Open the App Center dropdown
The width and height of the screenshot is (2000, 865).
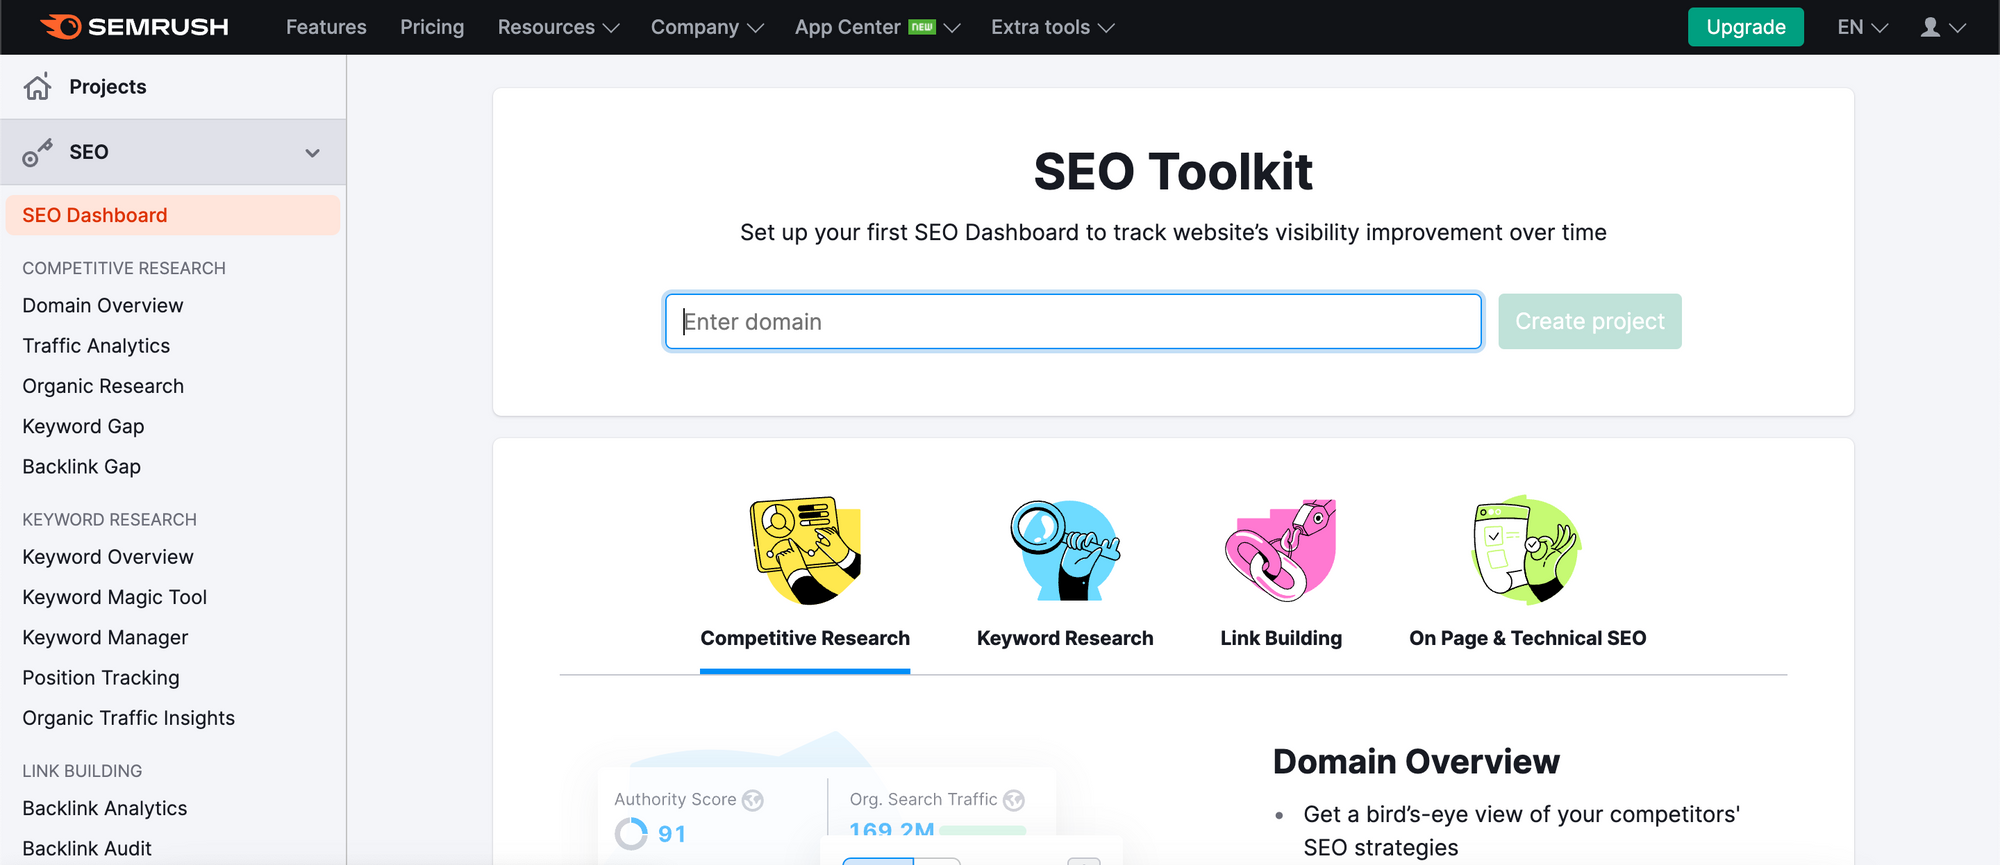(x=877, y=27)
